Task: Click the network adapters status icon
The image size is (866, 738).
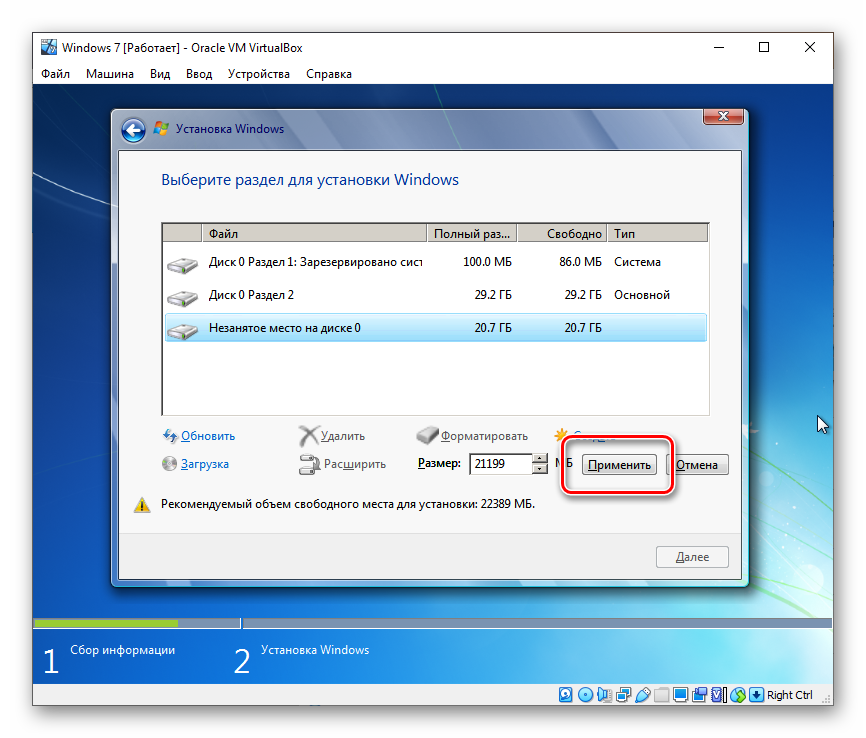Action: pos(624,694)
